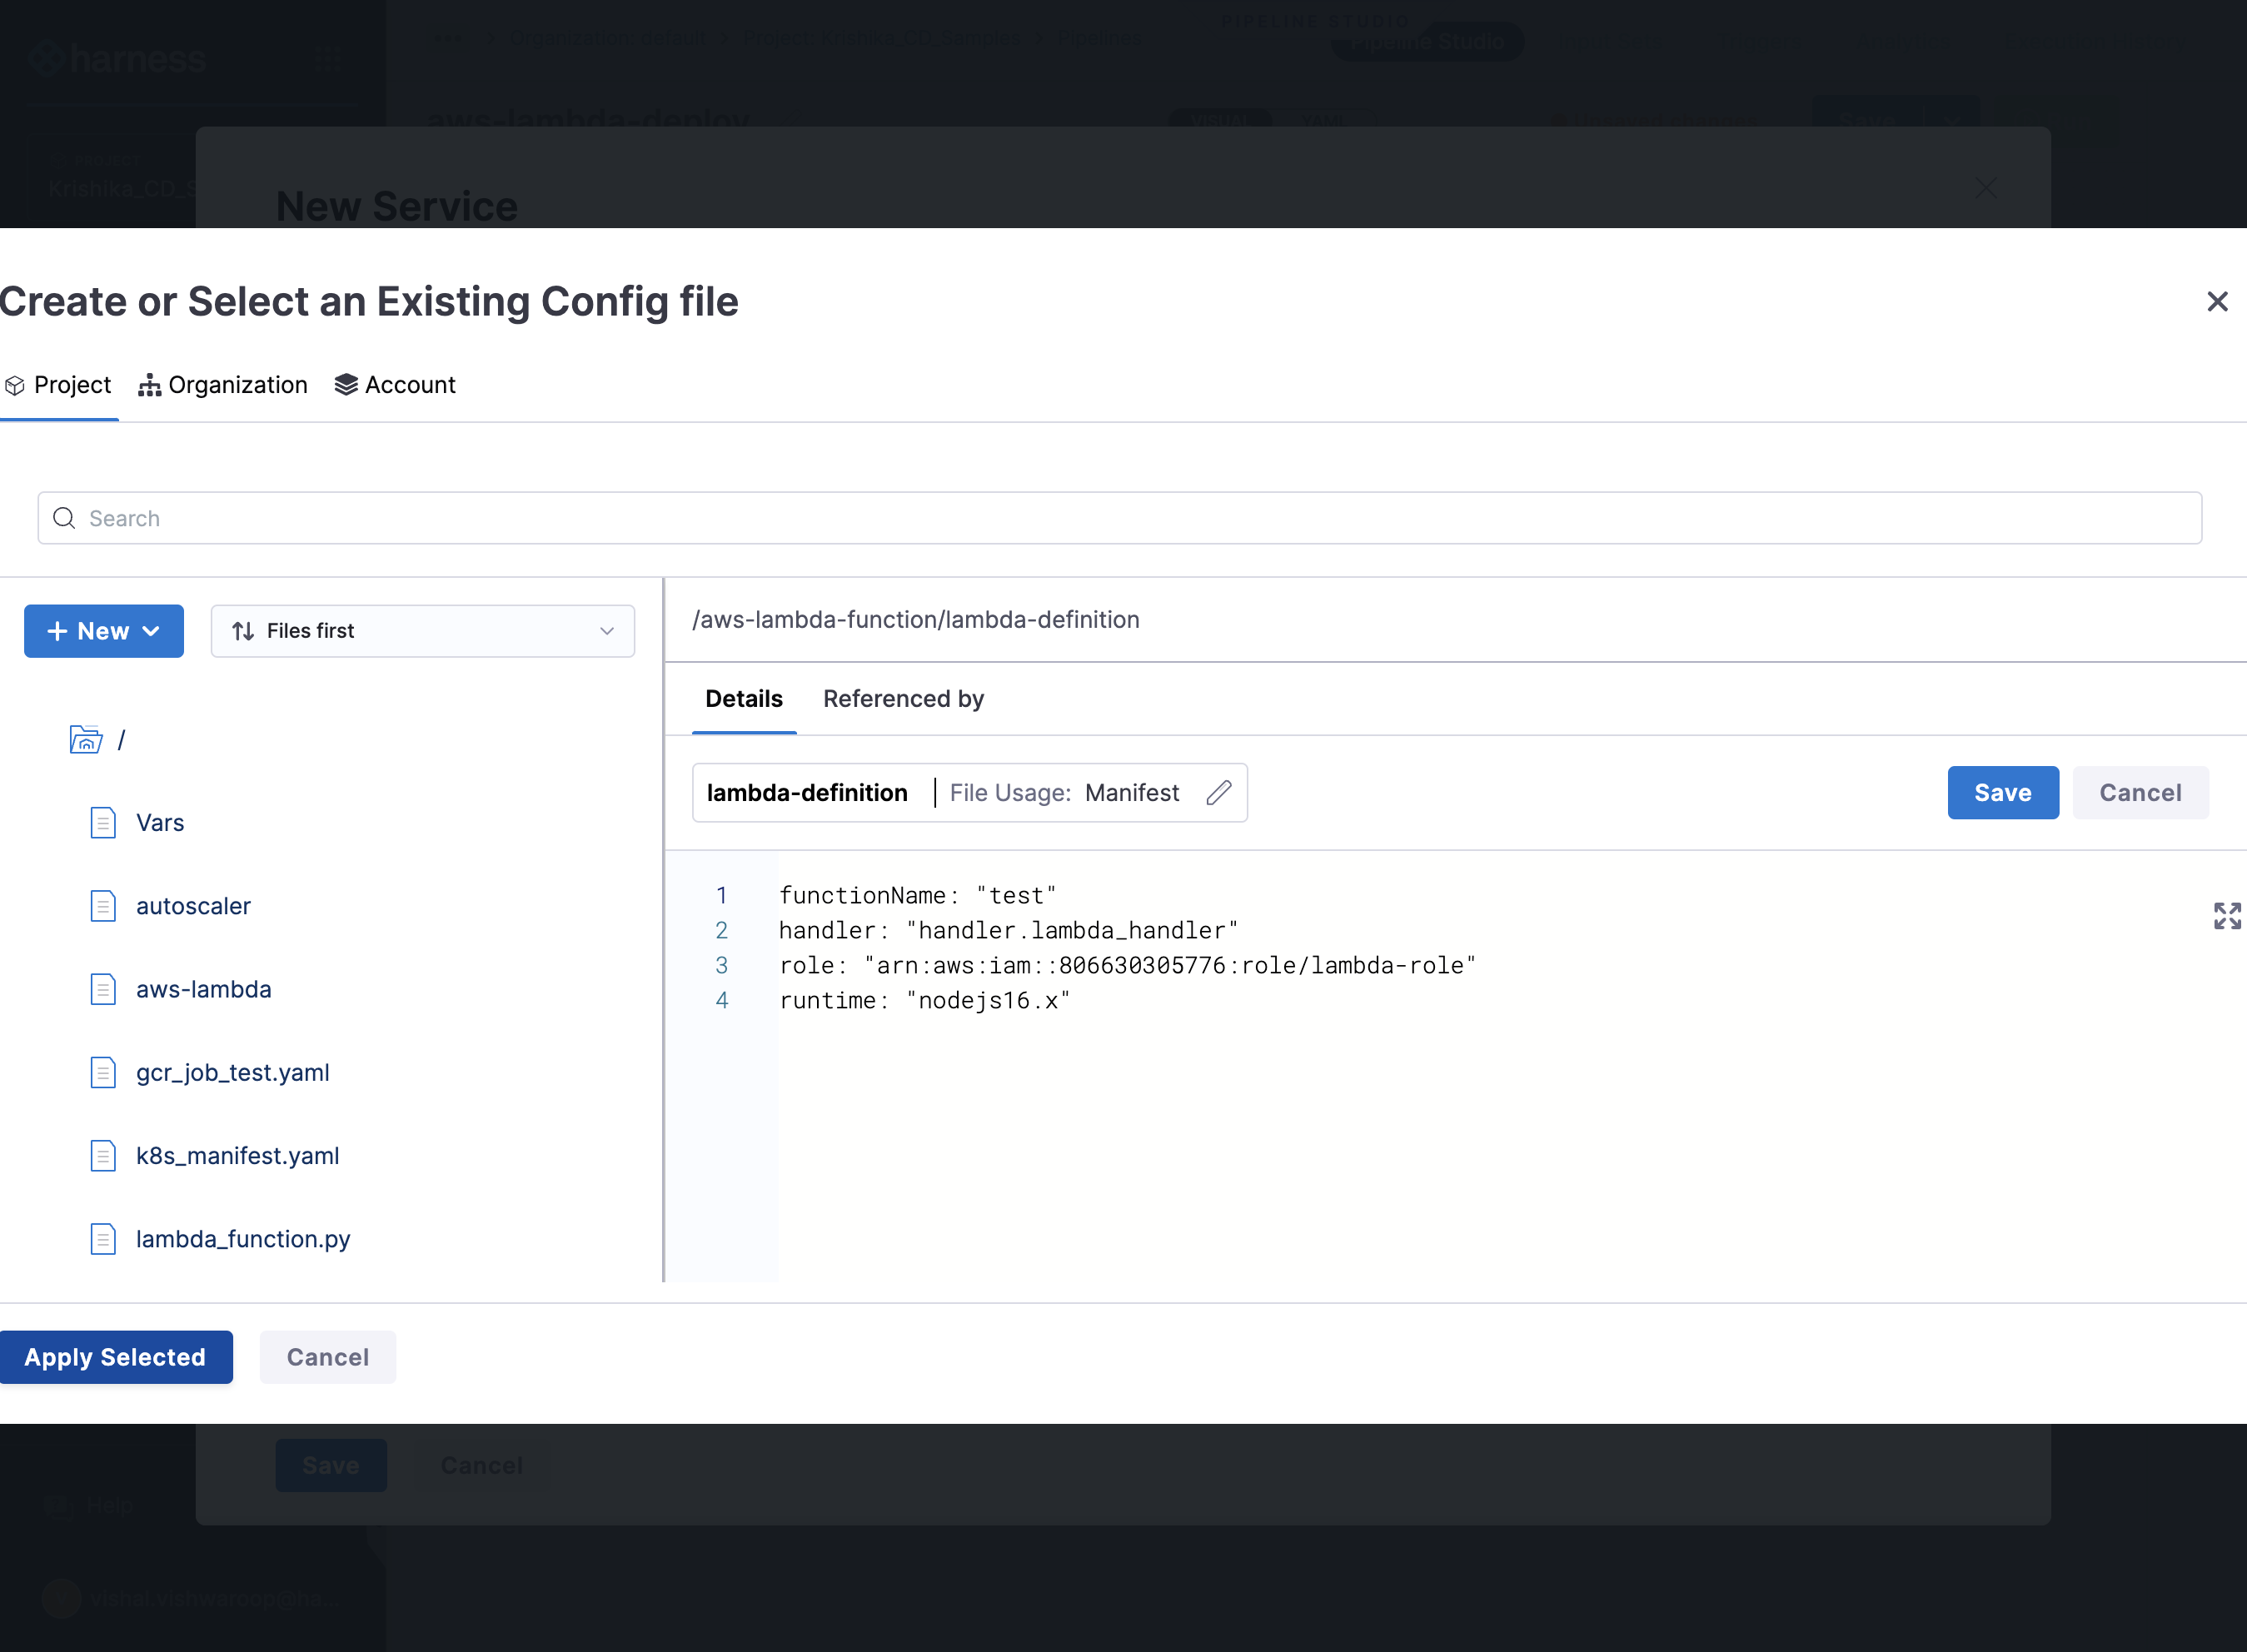Viewport: 2247px width, 1652px height.
Task: Click the role ARN line in editor
Action: [x=1127, y=966]
